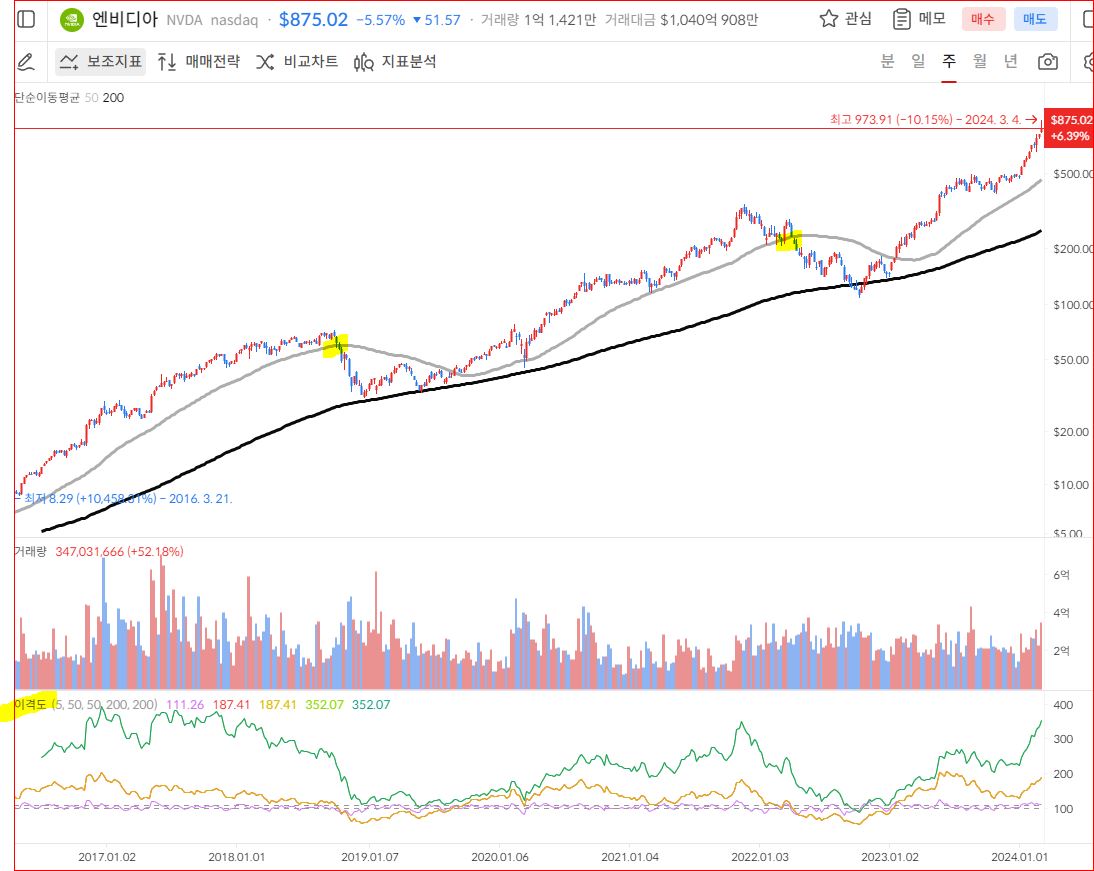Open 보조지표 indicators menu
This screenshot has width=1094, height=871.
pos(100,62)
